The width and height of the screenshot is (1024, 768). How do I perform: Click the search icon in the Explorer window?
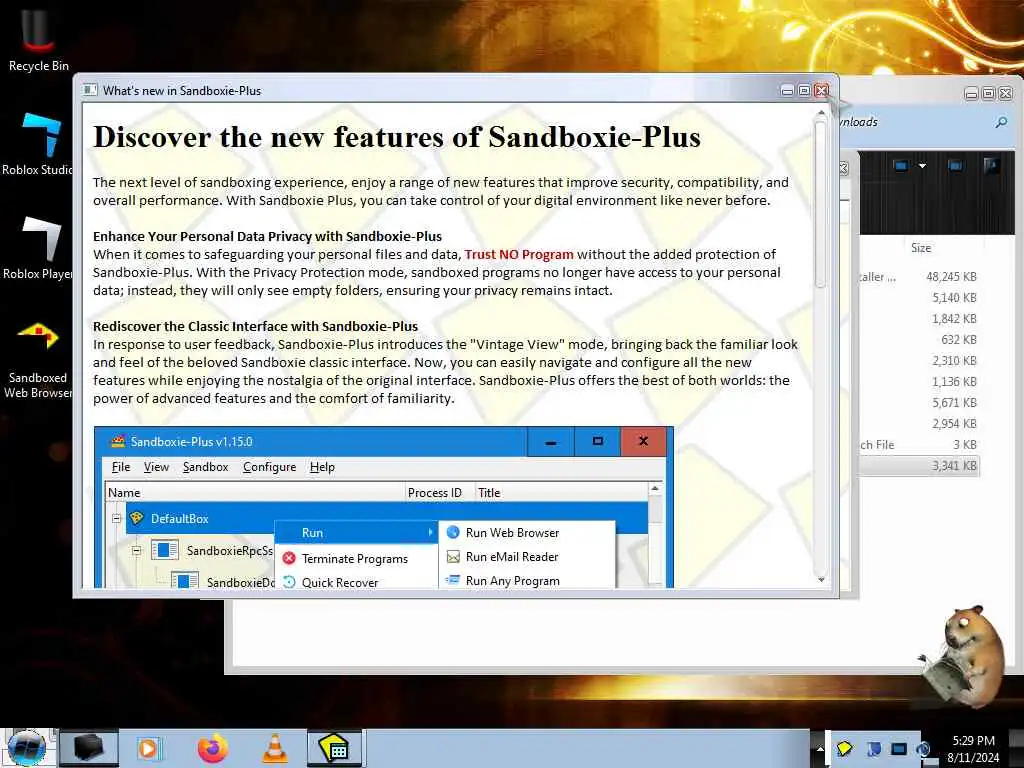coord(1000,122)
